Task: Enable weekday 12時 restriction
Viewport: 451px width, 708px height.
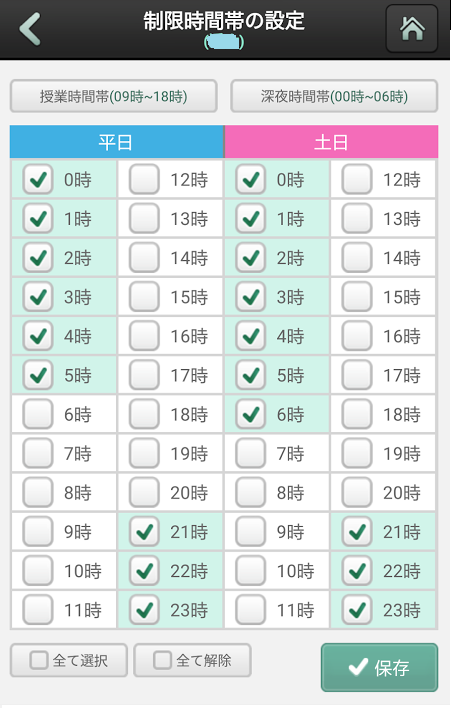Action: [144, 179]
